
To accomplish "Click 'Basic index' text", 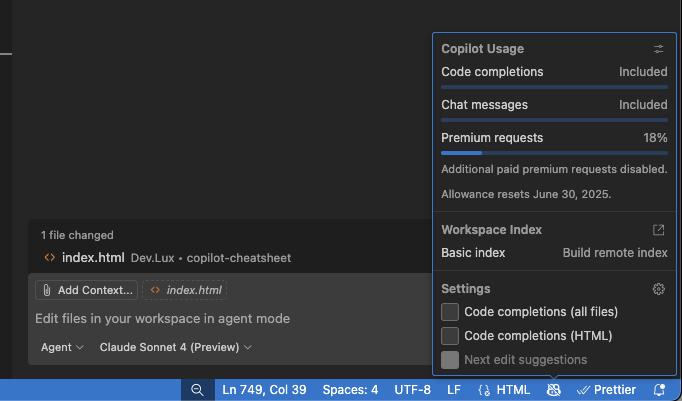I will (x=473, y=253).
